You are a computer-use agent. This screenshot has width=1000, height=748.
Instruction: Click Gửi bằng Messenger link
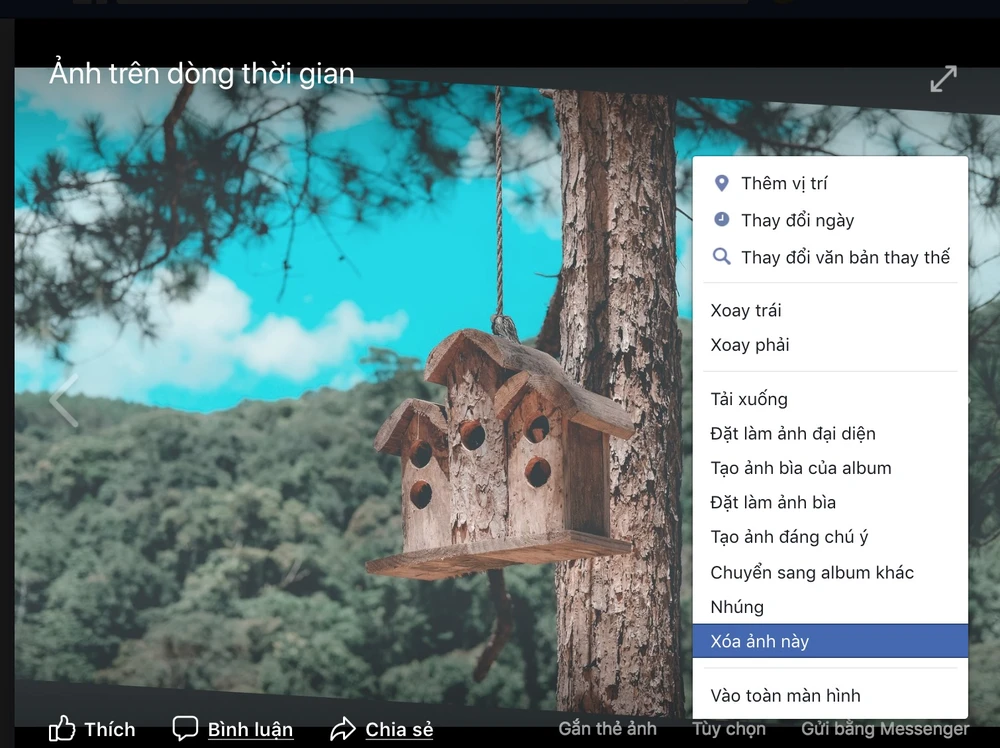click(x=885, y=729)
